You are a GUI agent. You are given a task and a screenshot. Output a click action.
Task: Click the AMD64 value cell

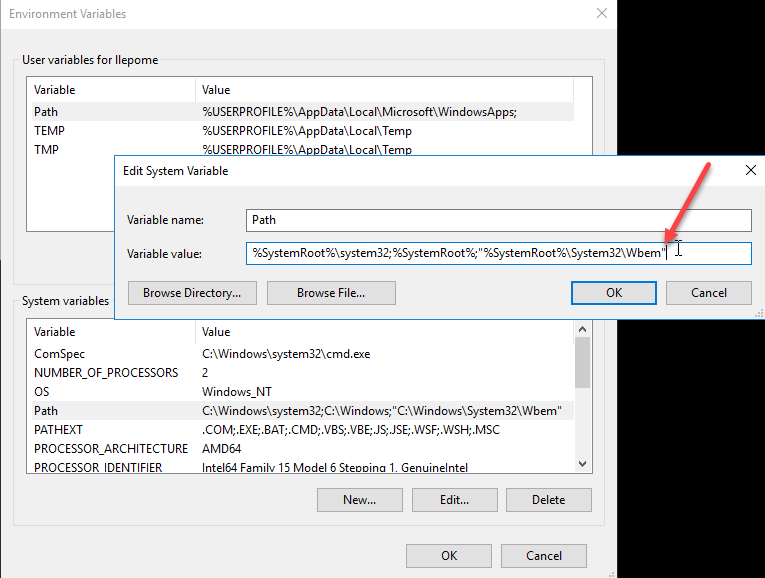(221, 449)
